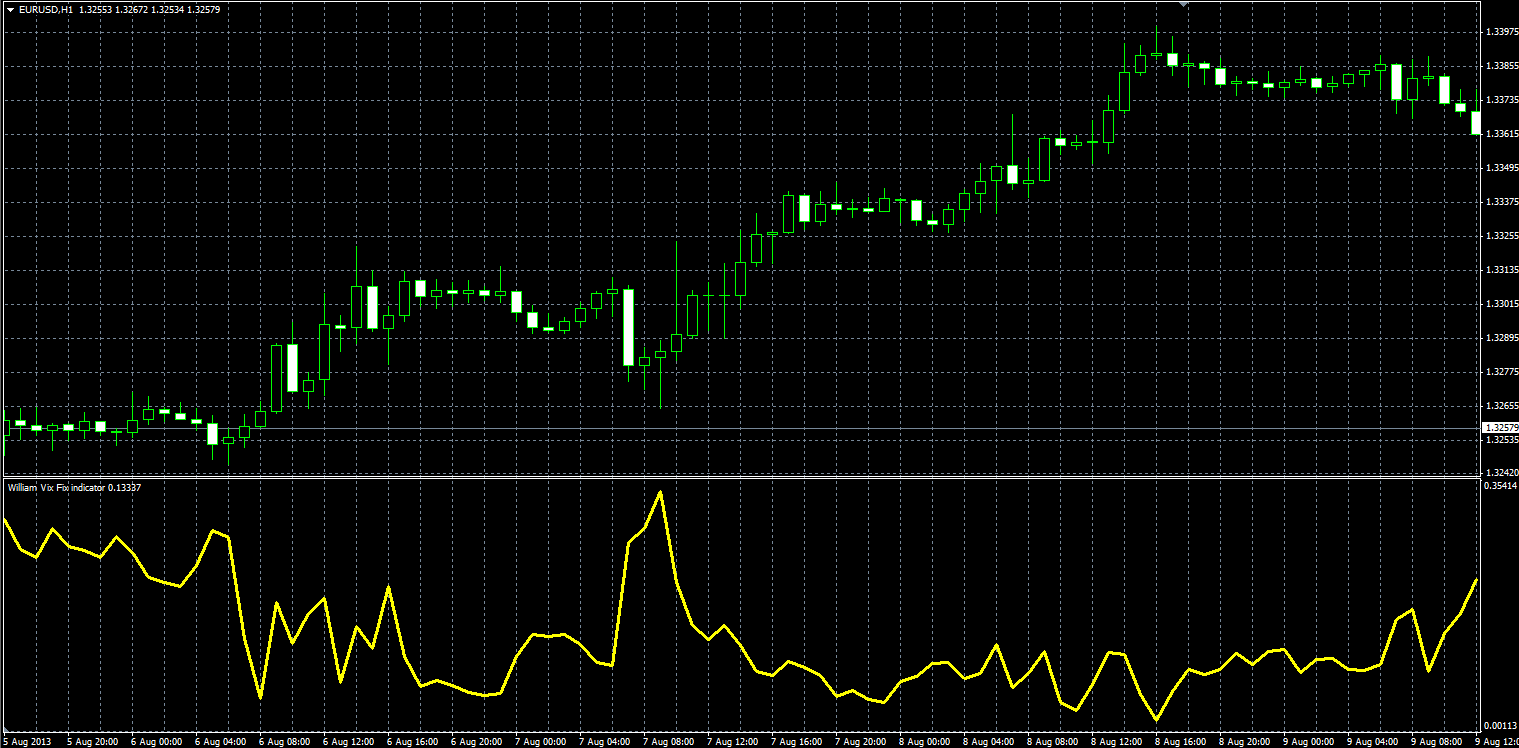Click the 1.33615 price scale label
Image resolution: width=1519 pixels, height=748 pixels.
coord(1500,134)
